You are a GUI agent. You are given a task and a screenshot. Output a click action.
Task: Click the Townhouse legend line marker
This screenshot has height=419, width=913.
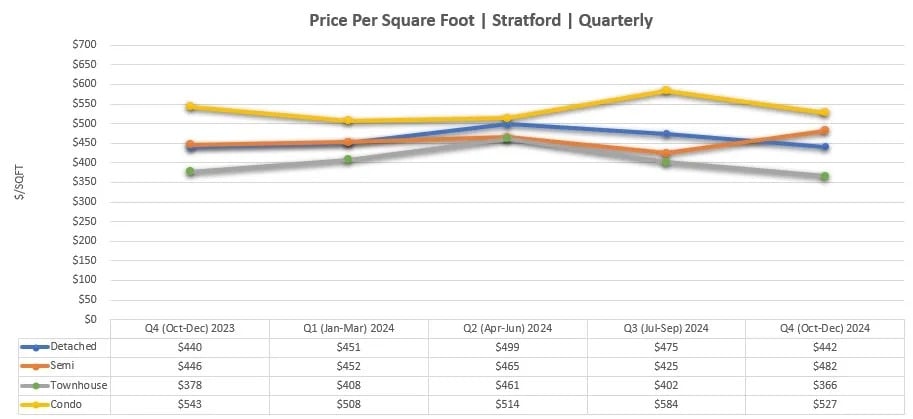click(36, 385)
